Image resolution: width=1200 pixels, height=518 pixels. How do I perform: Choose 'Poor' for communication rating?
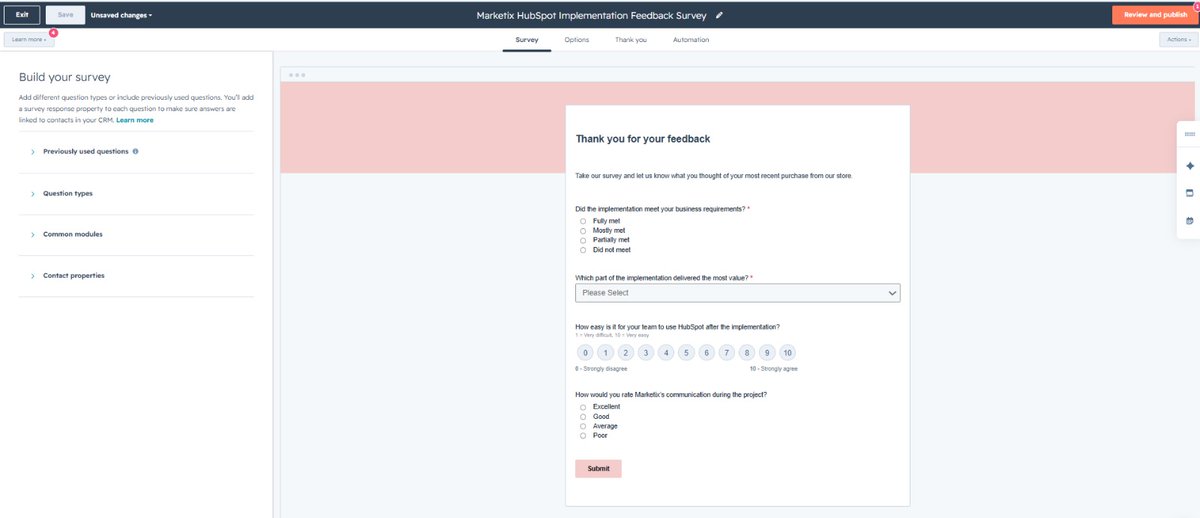coord(583,436)
